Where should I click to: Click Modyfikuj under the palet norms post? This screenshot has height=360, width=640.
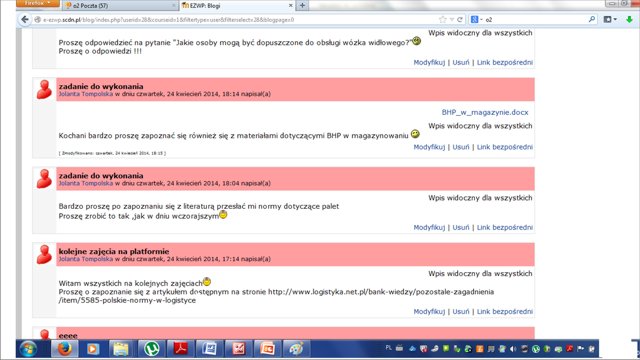[x=429, y=227]
